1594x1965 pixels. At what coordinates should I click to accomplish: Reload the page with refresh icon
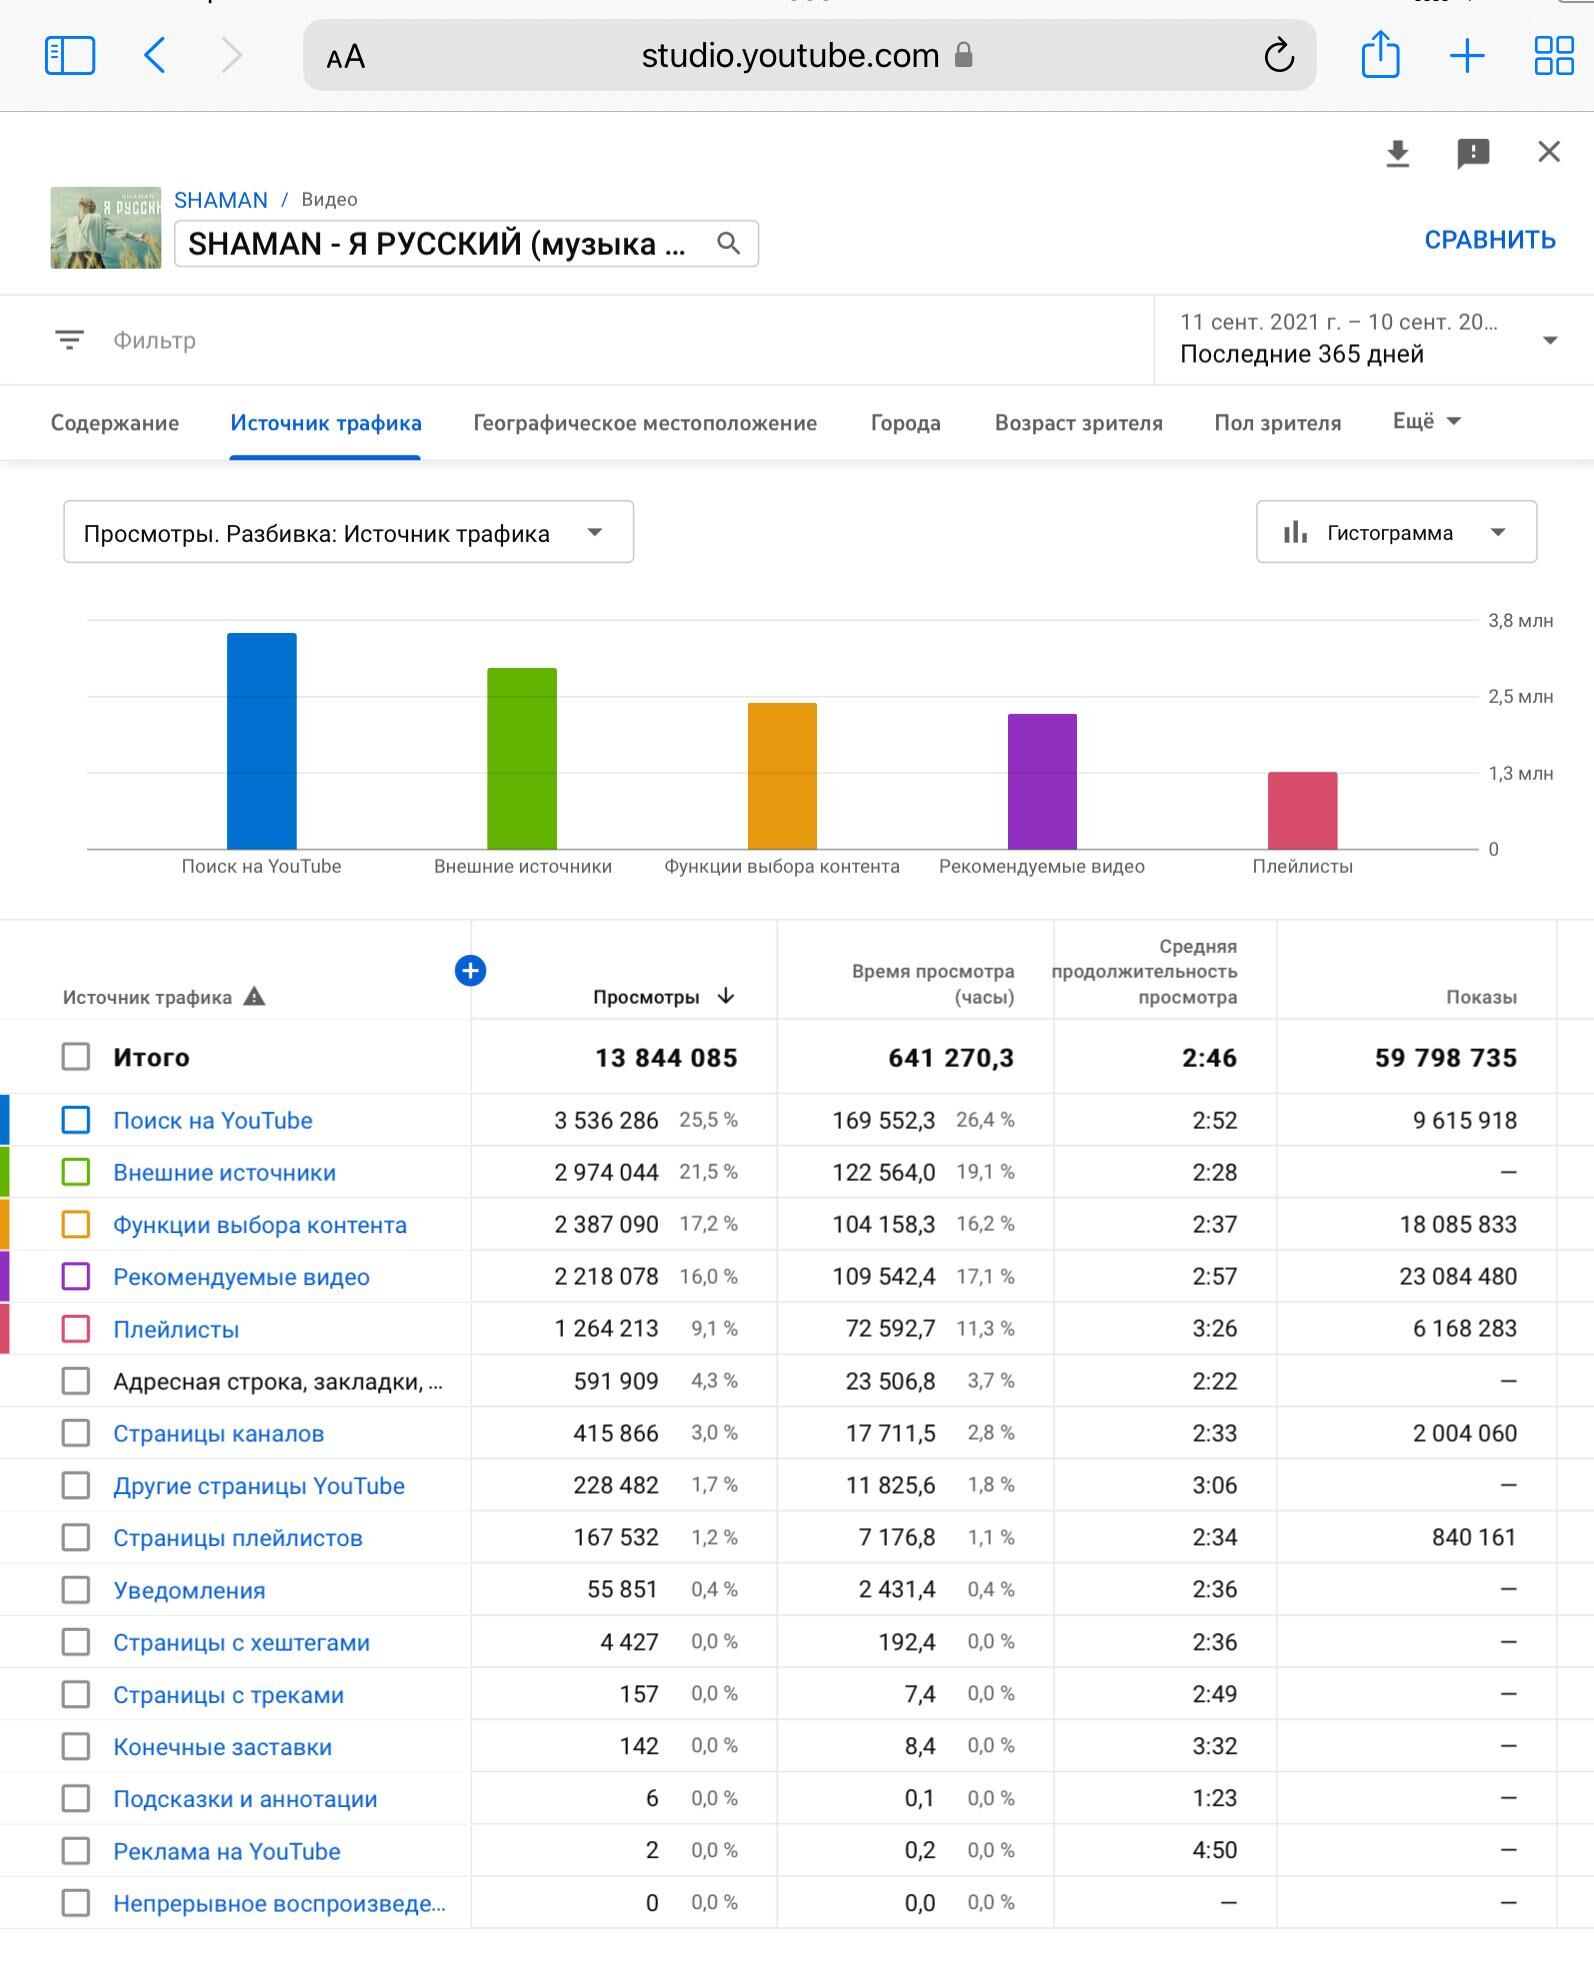pos(1279,56)
